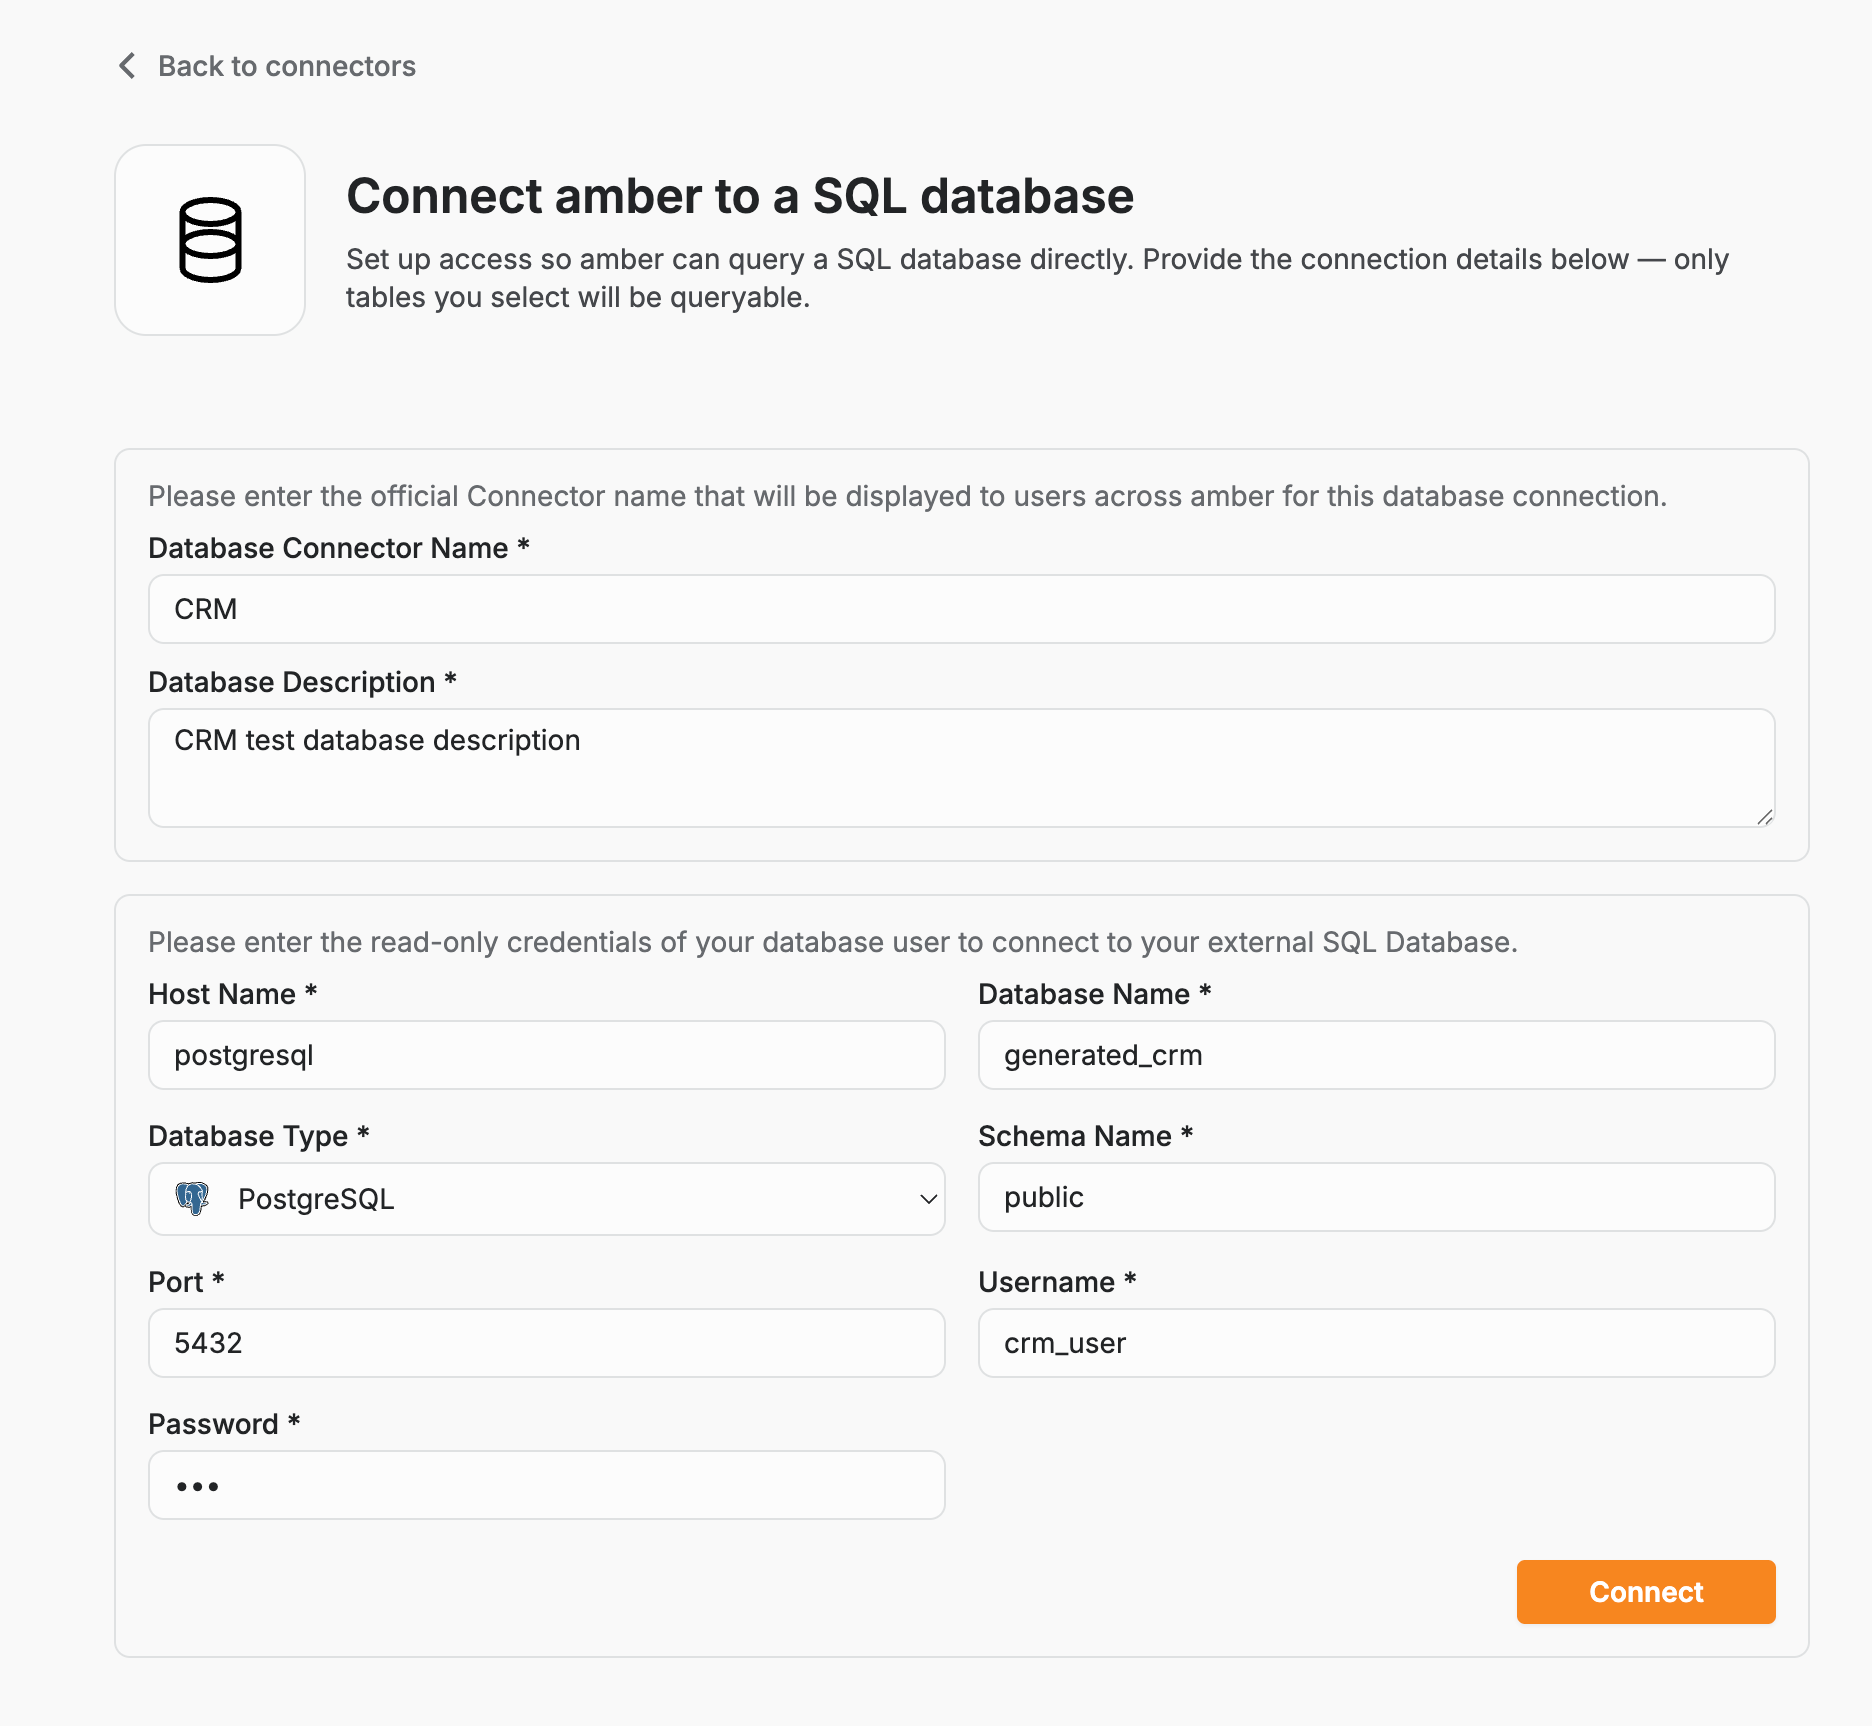Screen dimensions: 1872x1726
Task: Click the description box resize handle
Action: [x=1764, y=817]
